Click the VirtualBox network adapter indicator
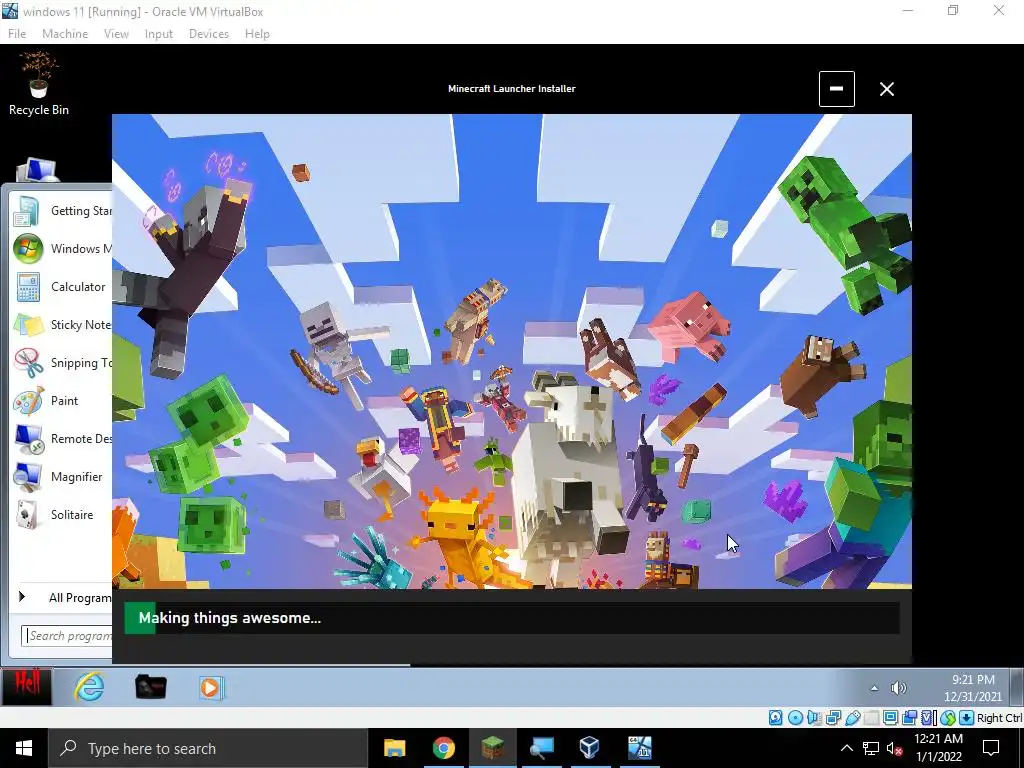Viewport: 1024px width, 768px height. coord(833,718)
